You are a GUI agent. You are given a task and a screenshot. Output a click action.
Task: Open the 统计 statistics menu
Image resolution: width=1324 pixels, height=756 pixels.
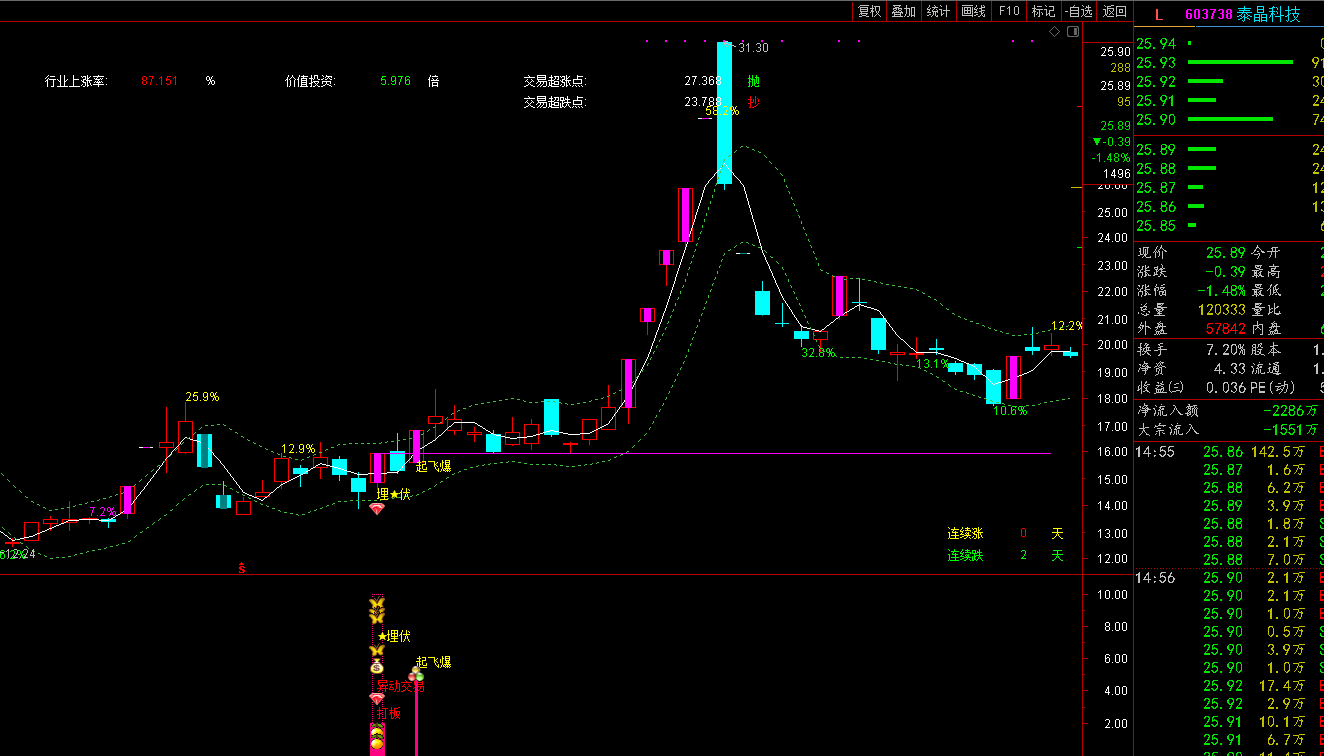click(938, 11)
